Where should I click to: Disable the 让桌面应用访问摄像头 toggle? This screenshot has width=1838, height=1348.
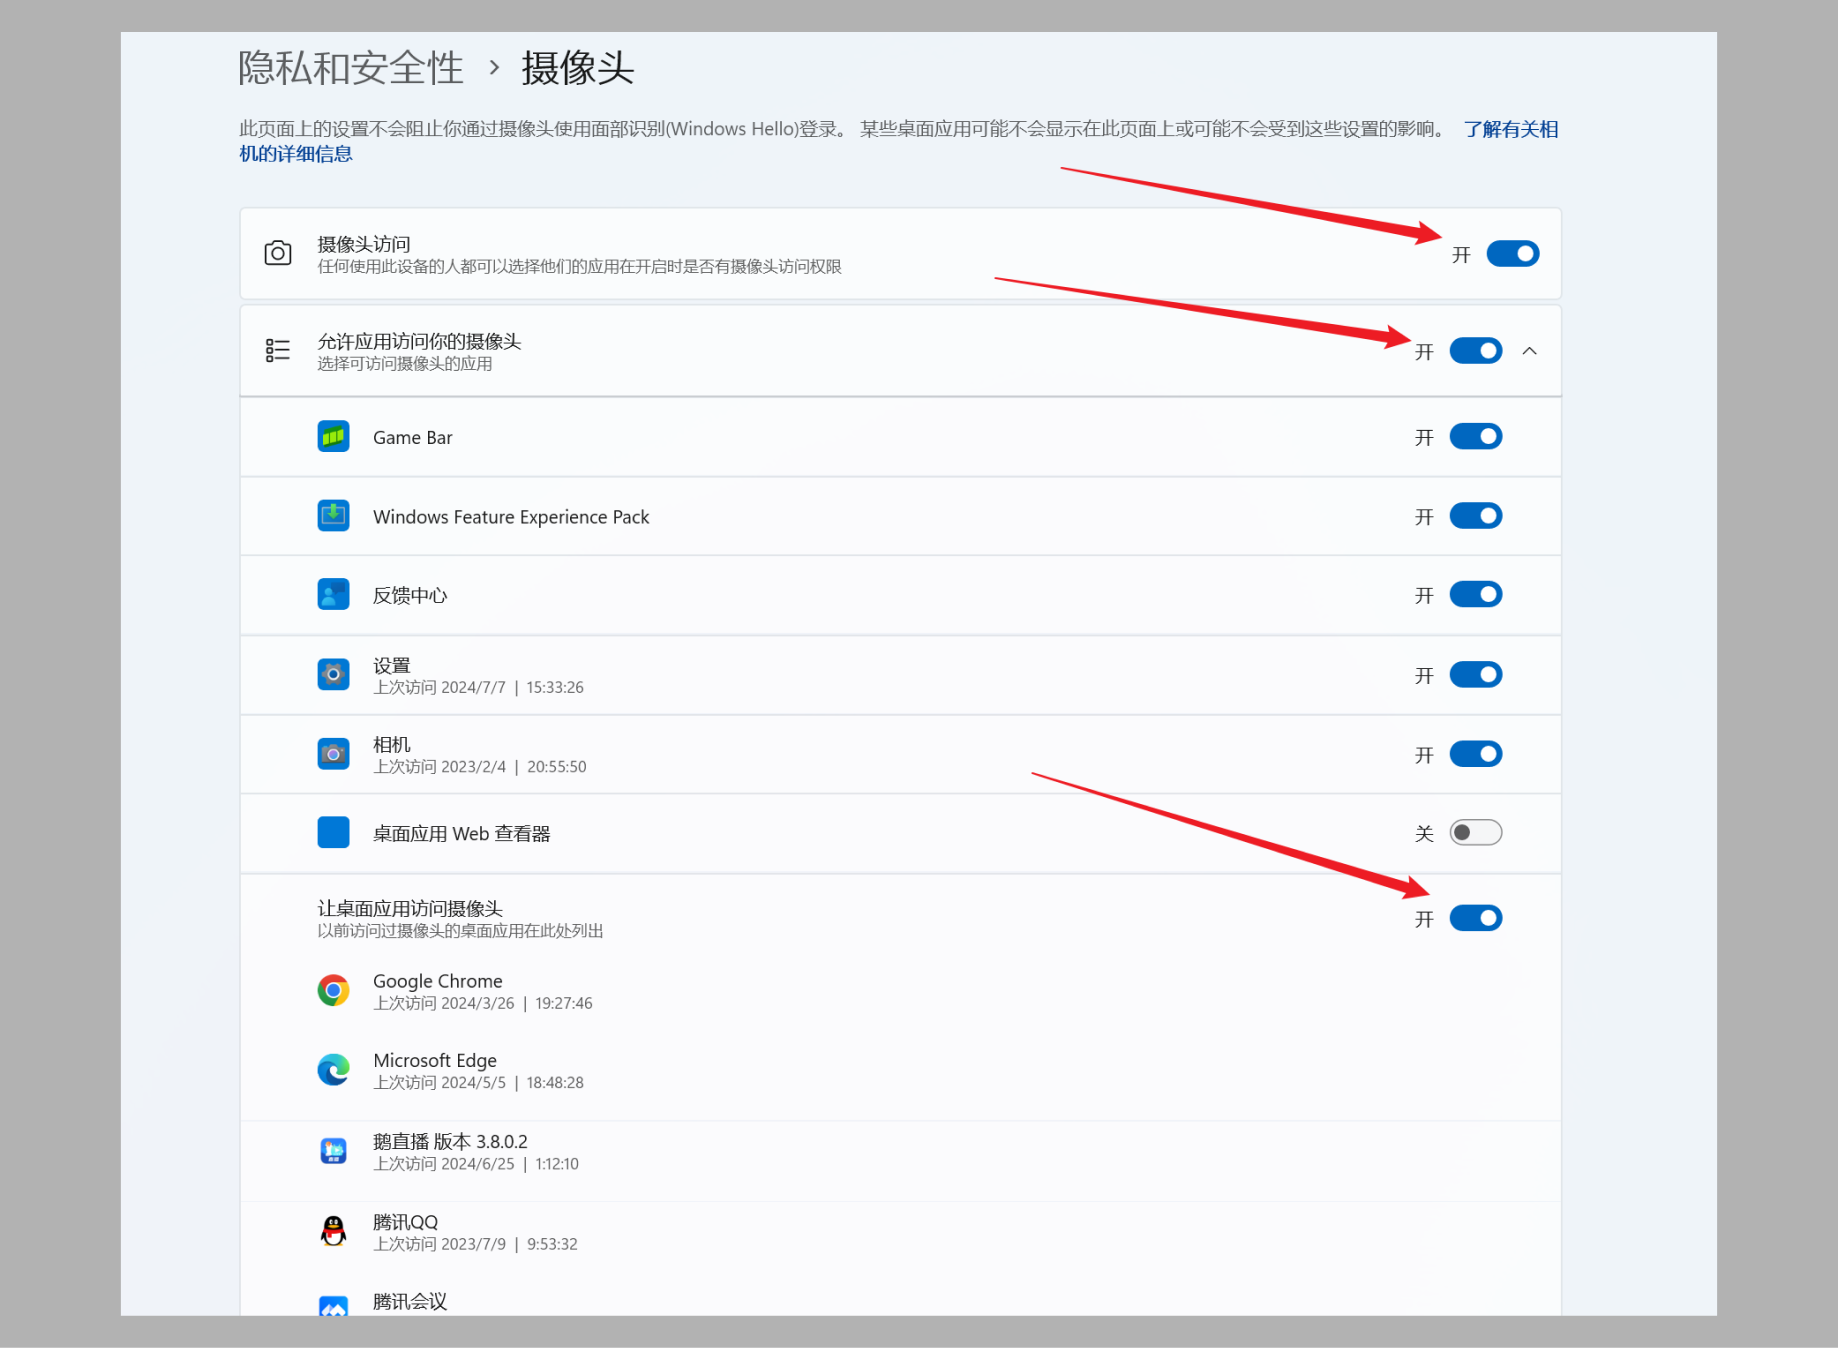pos(1476,918)
